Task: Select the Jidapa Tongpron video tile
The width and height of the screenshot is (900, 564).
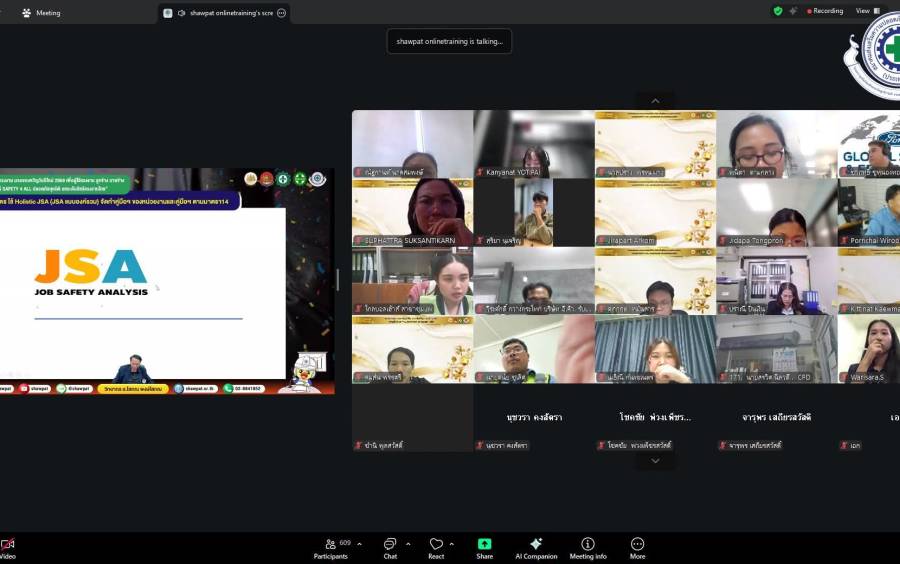Action: pos(777,213)
